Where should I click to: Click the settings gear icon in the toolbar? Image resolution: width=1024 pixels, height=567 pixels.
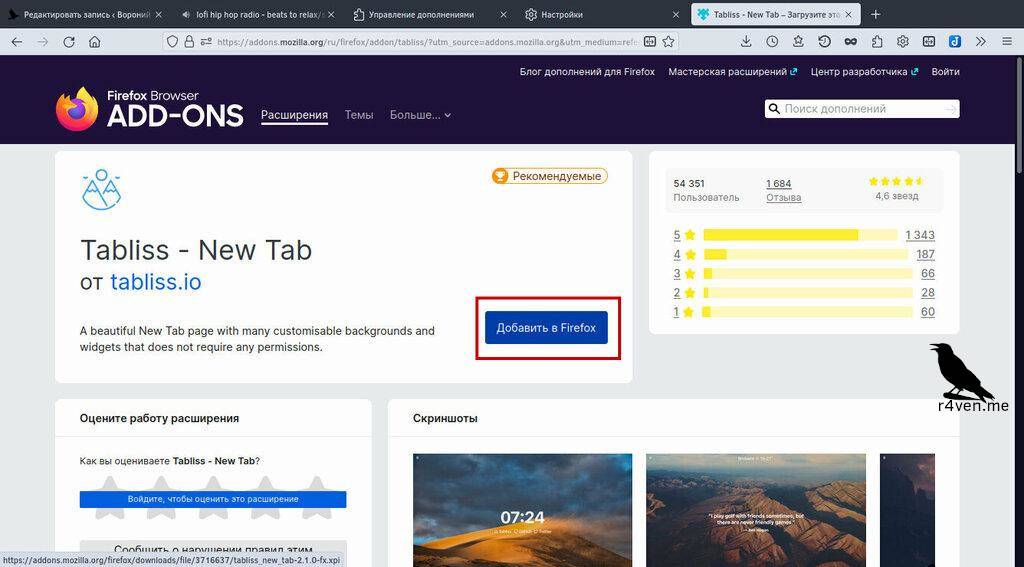click(903, 42)
